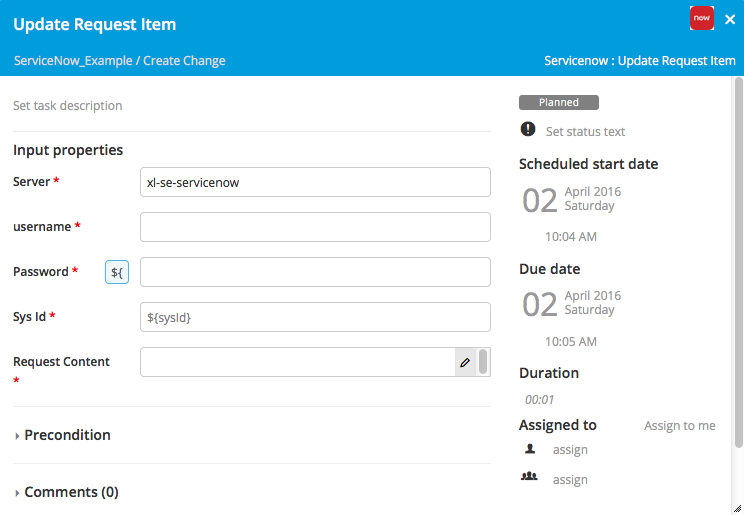This screenshot has height=515, width=744.
Task: Click inside the Request Content text area
Action: click(298, 362)
